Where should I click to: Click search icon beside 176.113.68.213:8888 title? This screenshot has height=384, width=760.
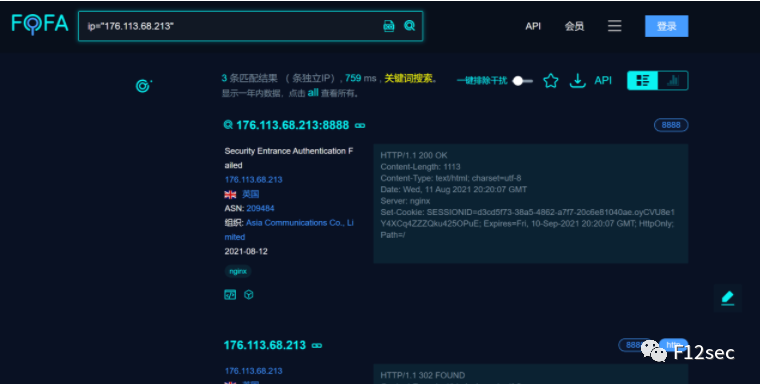point(228,125)
